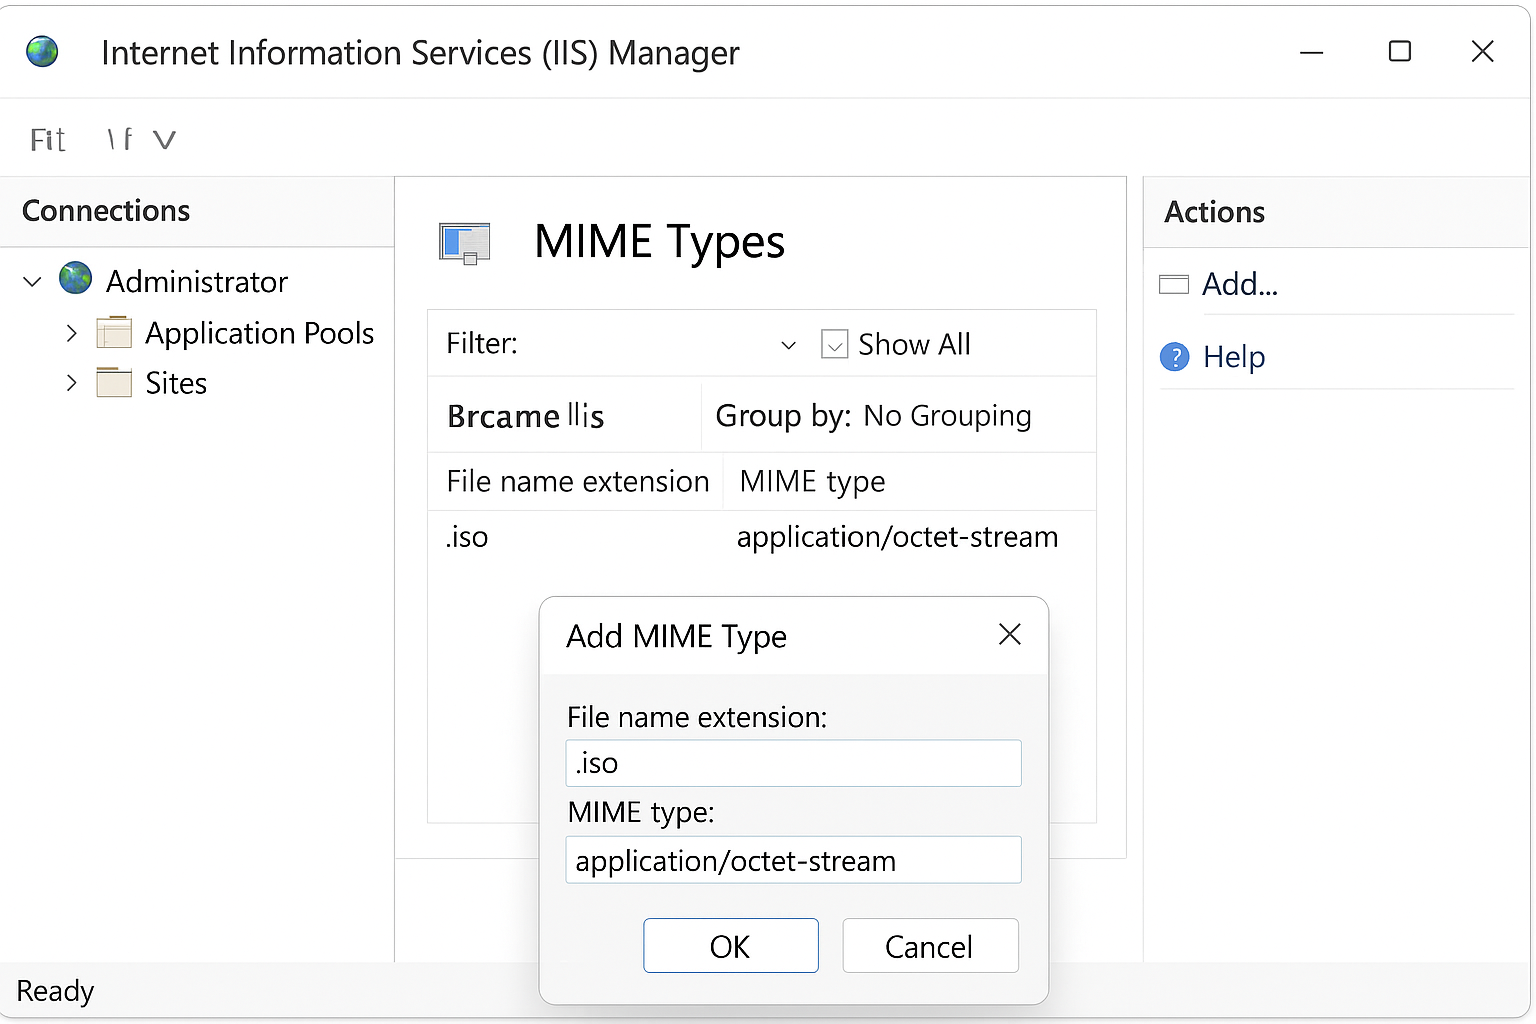Select Application Pools in the tree
Screen dimensions: 1536x1024
coord(260,333)
